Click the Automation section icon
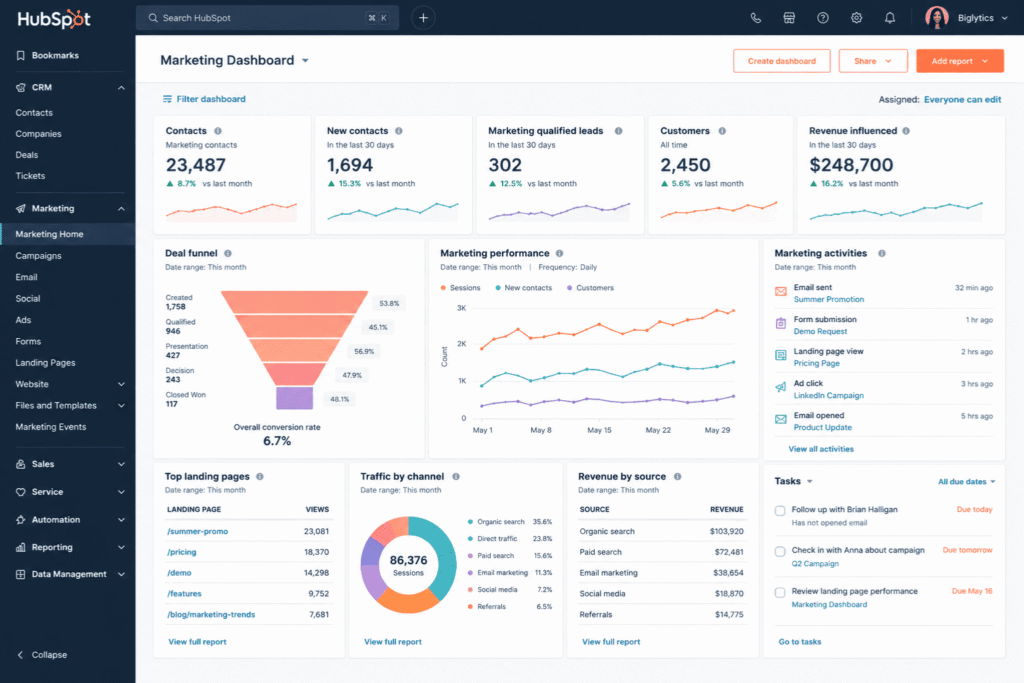 pos(20,520)
